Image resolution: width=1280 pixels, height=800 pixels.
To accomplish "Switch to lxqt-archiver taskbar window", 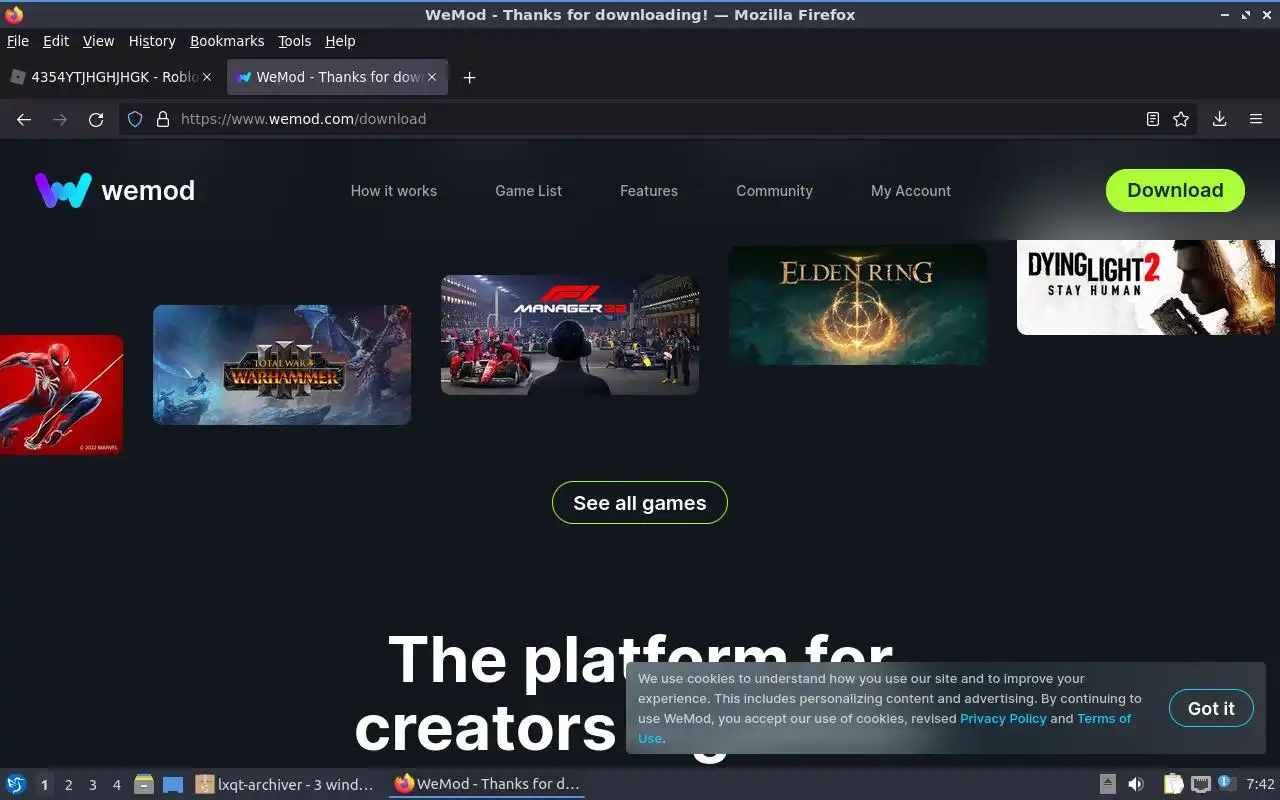I will (x=286, y=785).
